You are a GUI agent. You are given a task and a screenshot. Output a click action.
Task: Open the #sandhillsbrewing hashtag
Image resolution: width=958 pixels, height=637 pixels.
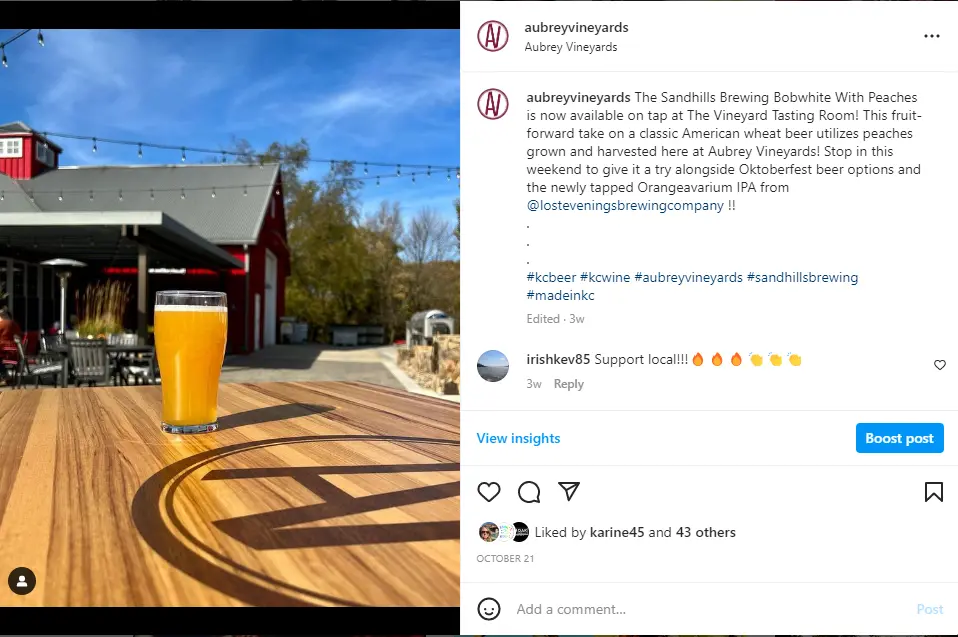(802, 277)
